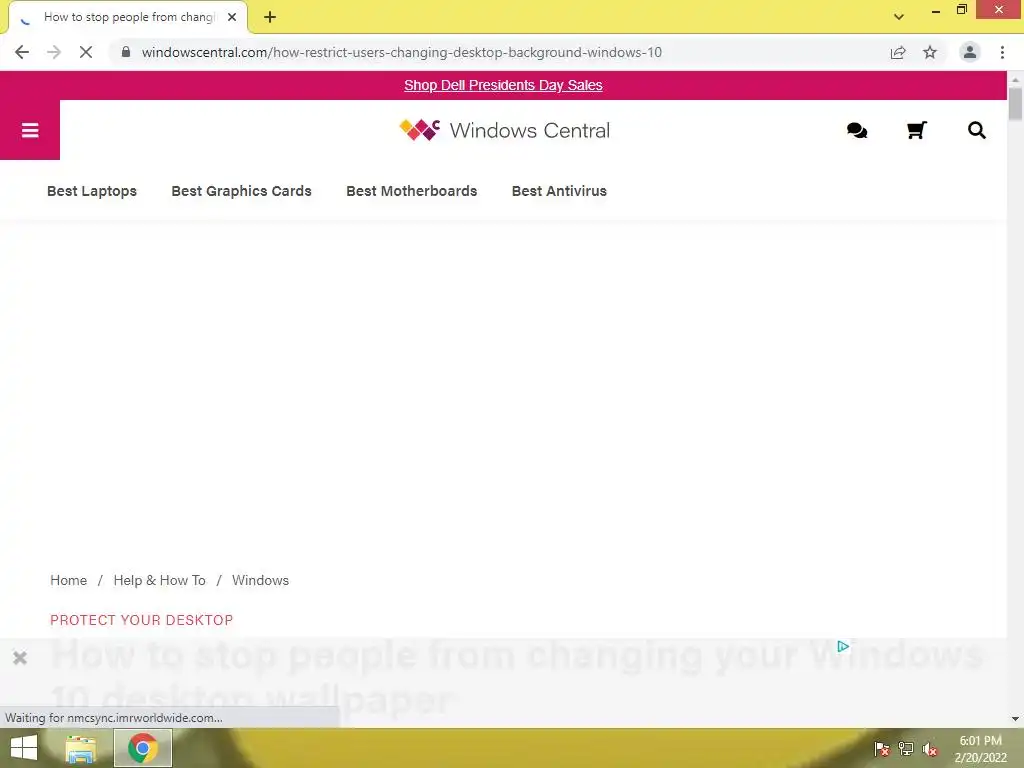
Task: Bookmark this page with the star icon
Action: tap(930, 52)
